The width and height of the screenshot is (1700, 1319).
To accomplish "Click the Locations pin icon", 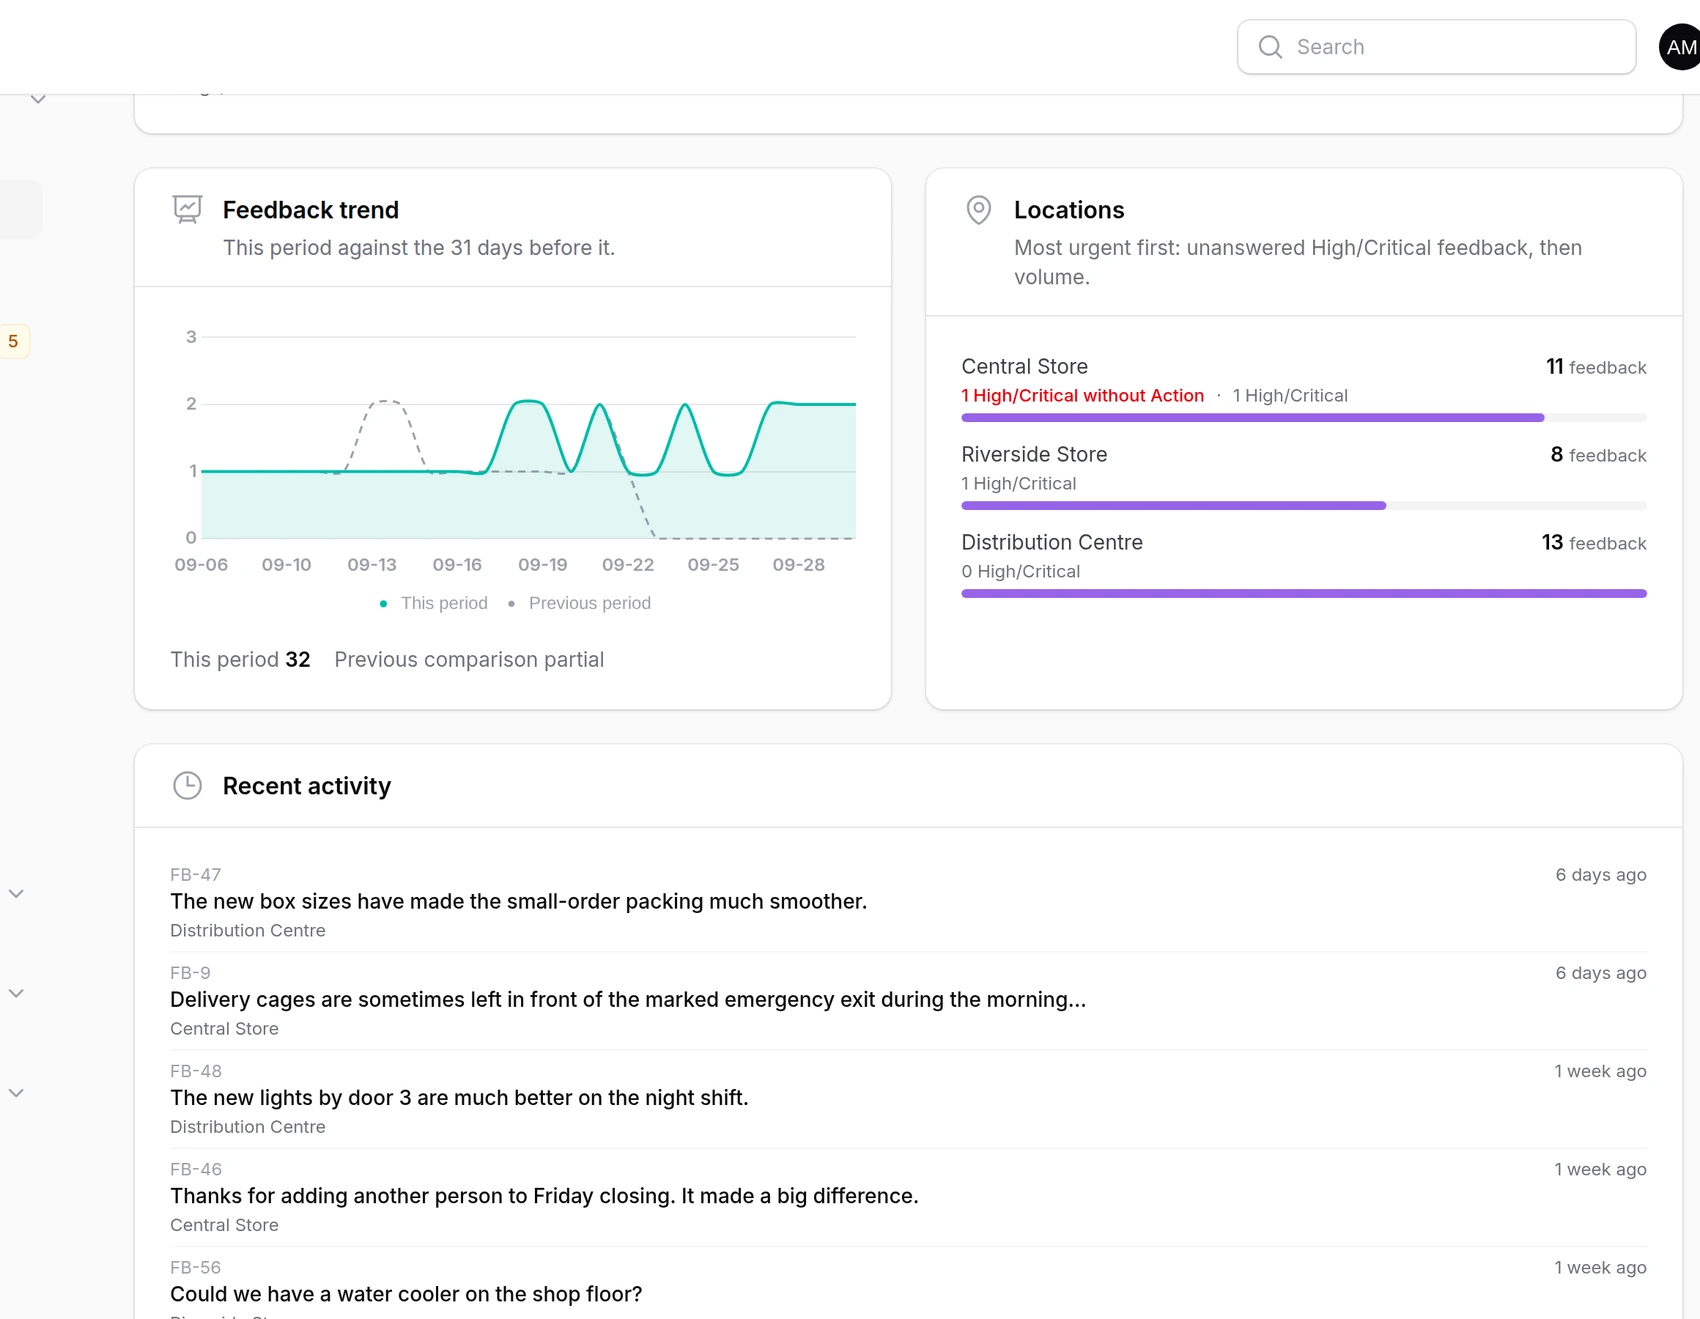I will (978, 210).
